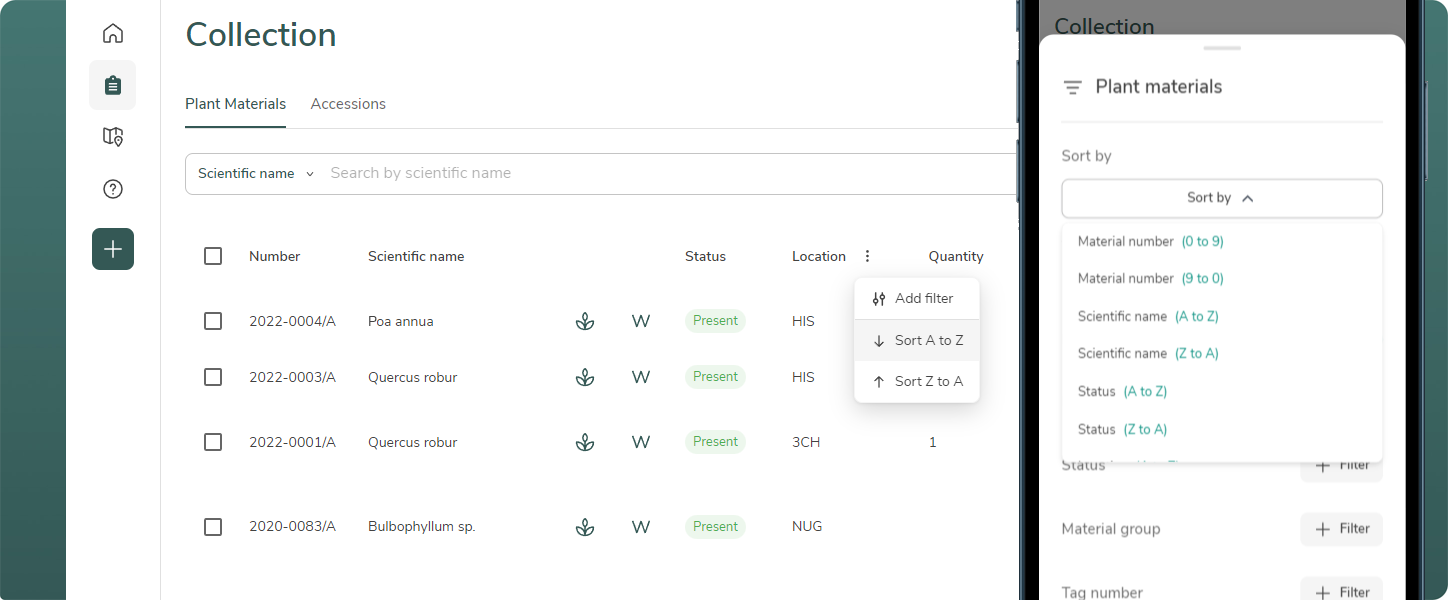Switch to the Plant Materials tab
The width and height of the screenshot is (1448, 600).
(x=236, y=104)
